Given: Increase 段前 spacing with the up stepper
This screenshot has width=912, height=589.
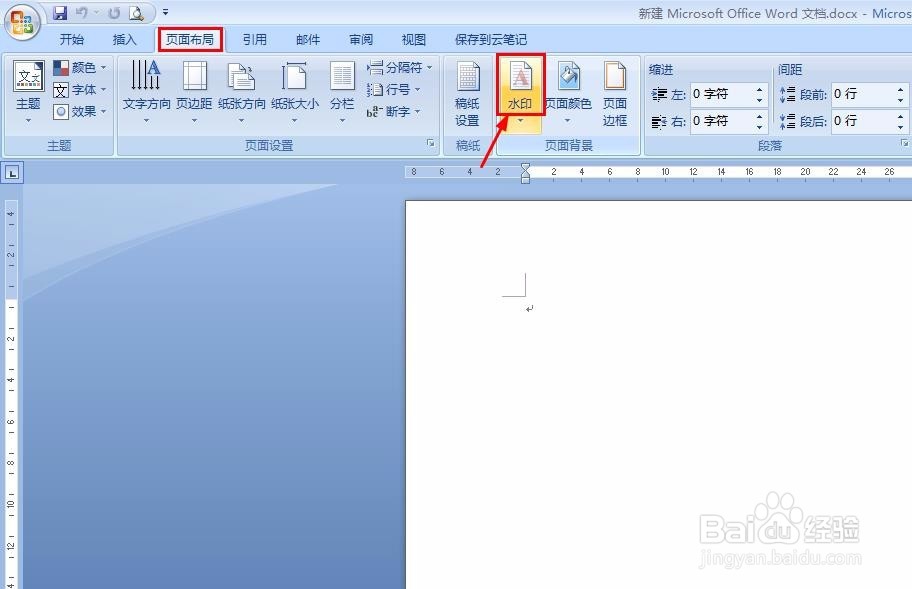Looking at the screenshot, I should click(x=900, y=89).
